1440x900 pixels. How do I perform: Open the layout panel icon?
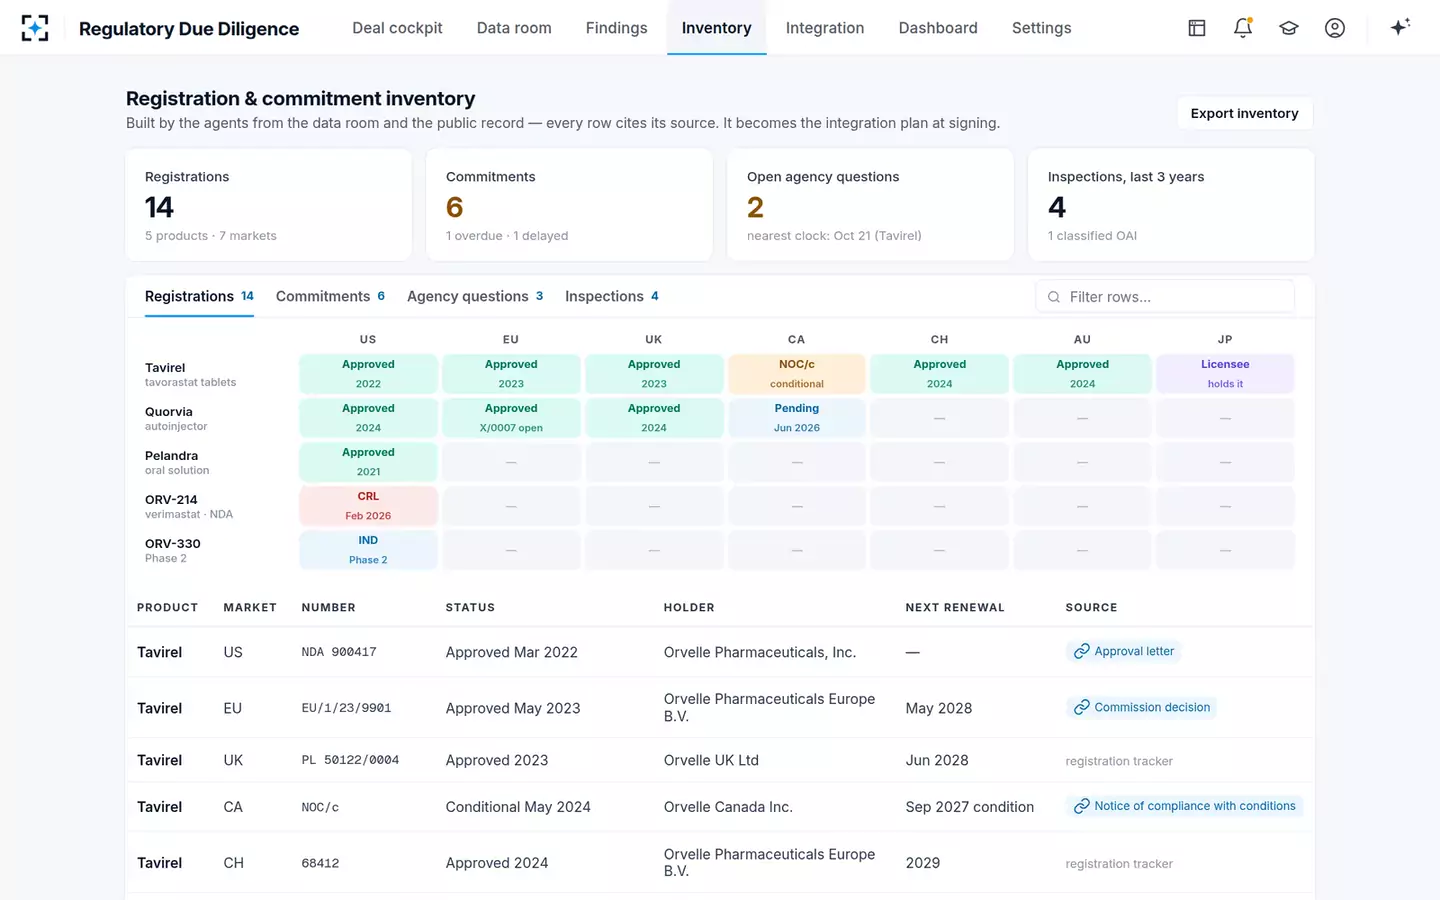coord(1196,28)
